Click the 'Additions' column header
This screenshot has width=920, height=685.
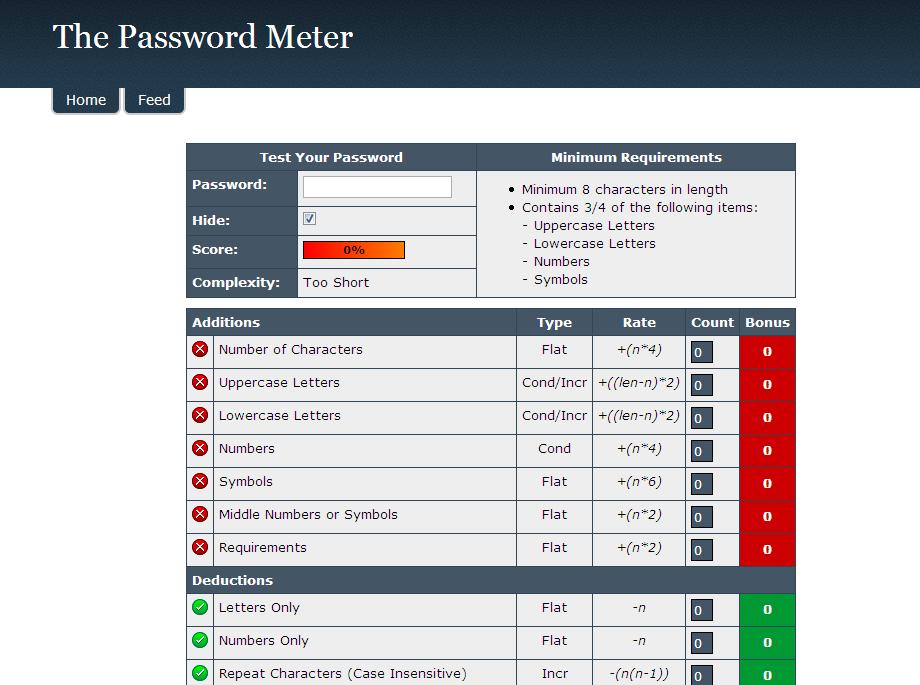[226, 322]
